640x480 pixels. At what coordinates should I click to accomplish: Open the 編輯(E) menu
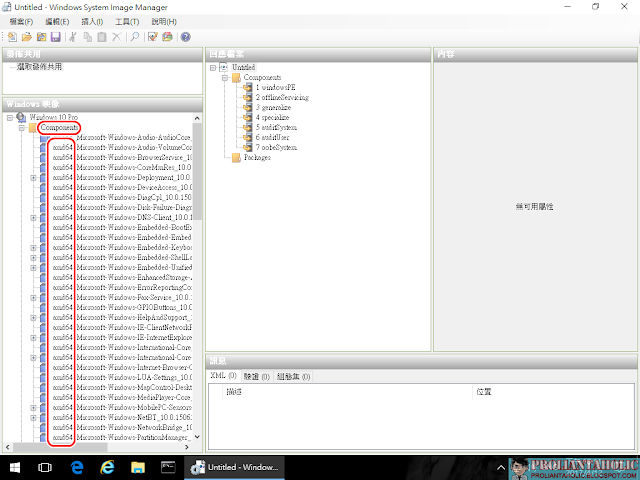[x=57, y=22]
